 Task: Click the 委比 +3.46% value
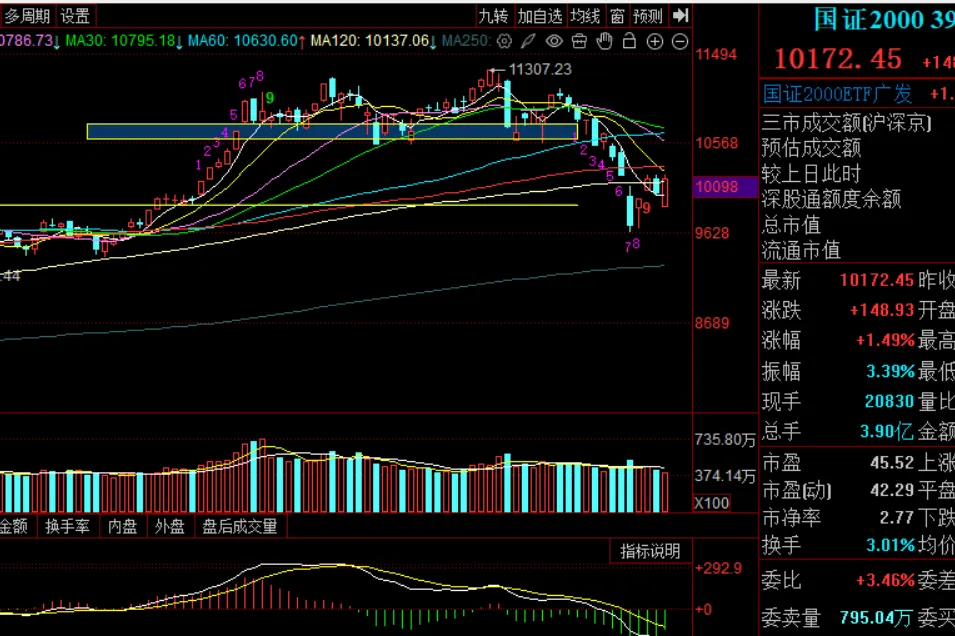[886, 580]
